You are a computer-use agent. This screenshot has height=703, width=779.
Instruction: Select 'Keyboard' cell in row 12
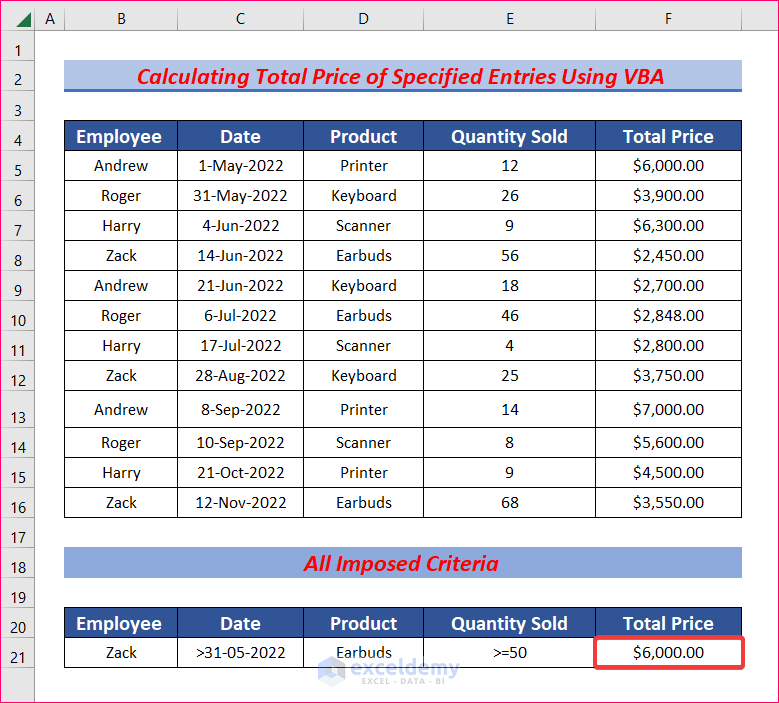363,376
